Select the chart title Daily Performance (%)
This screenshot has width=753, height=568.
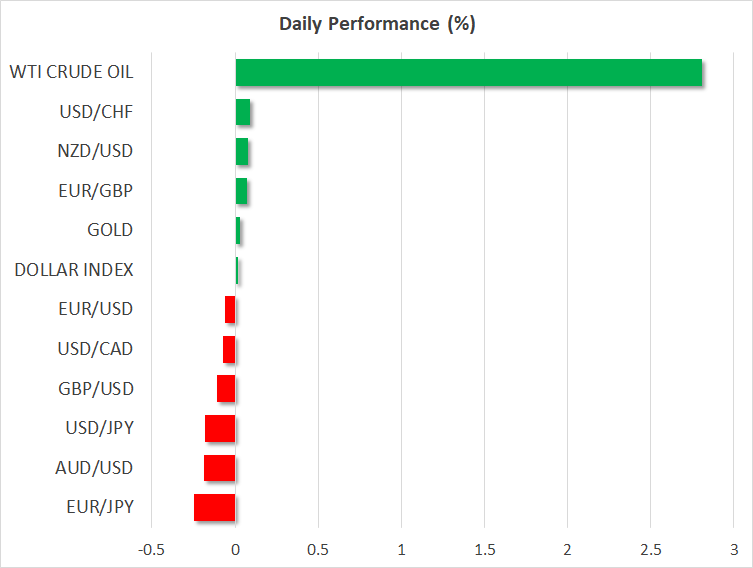(x=377, y=24)
